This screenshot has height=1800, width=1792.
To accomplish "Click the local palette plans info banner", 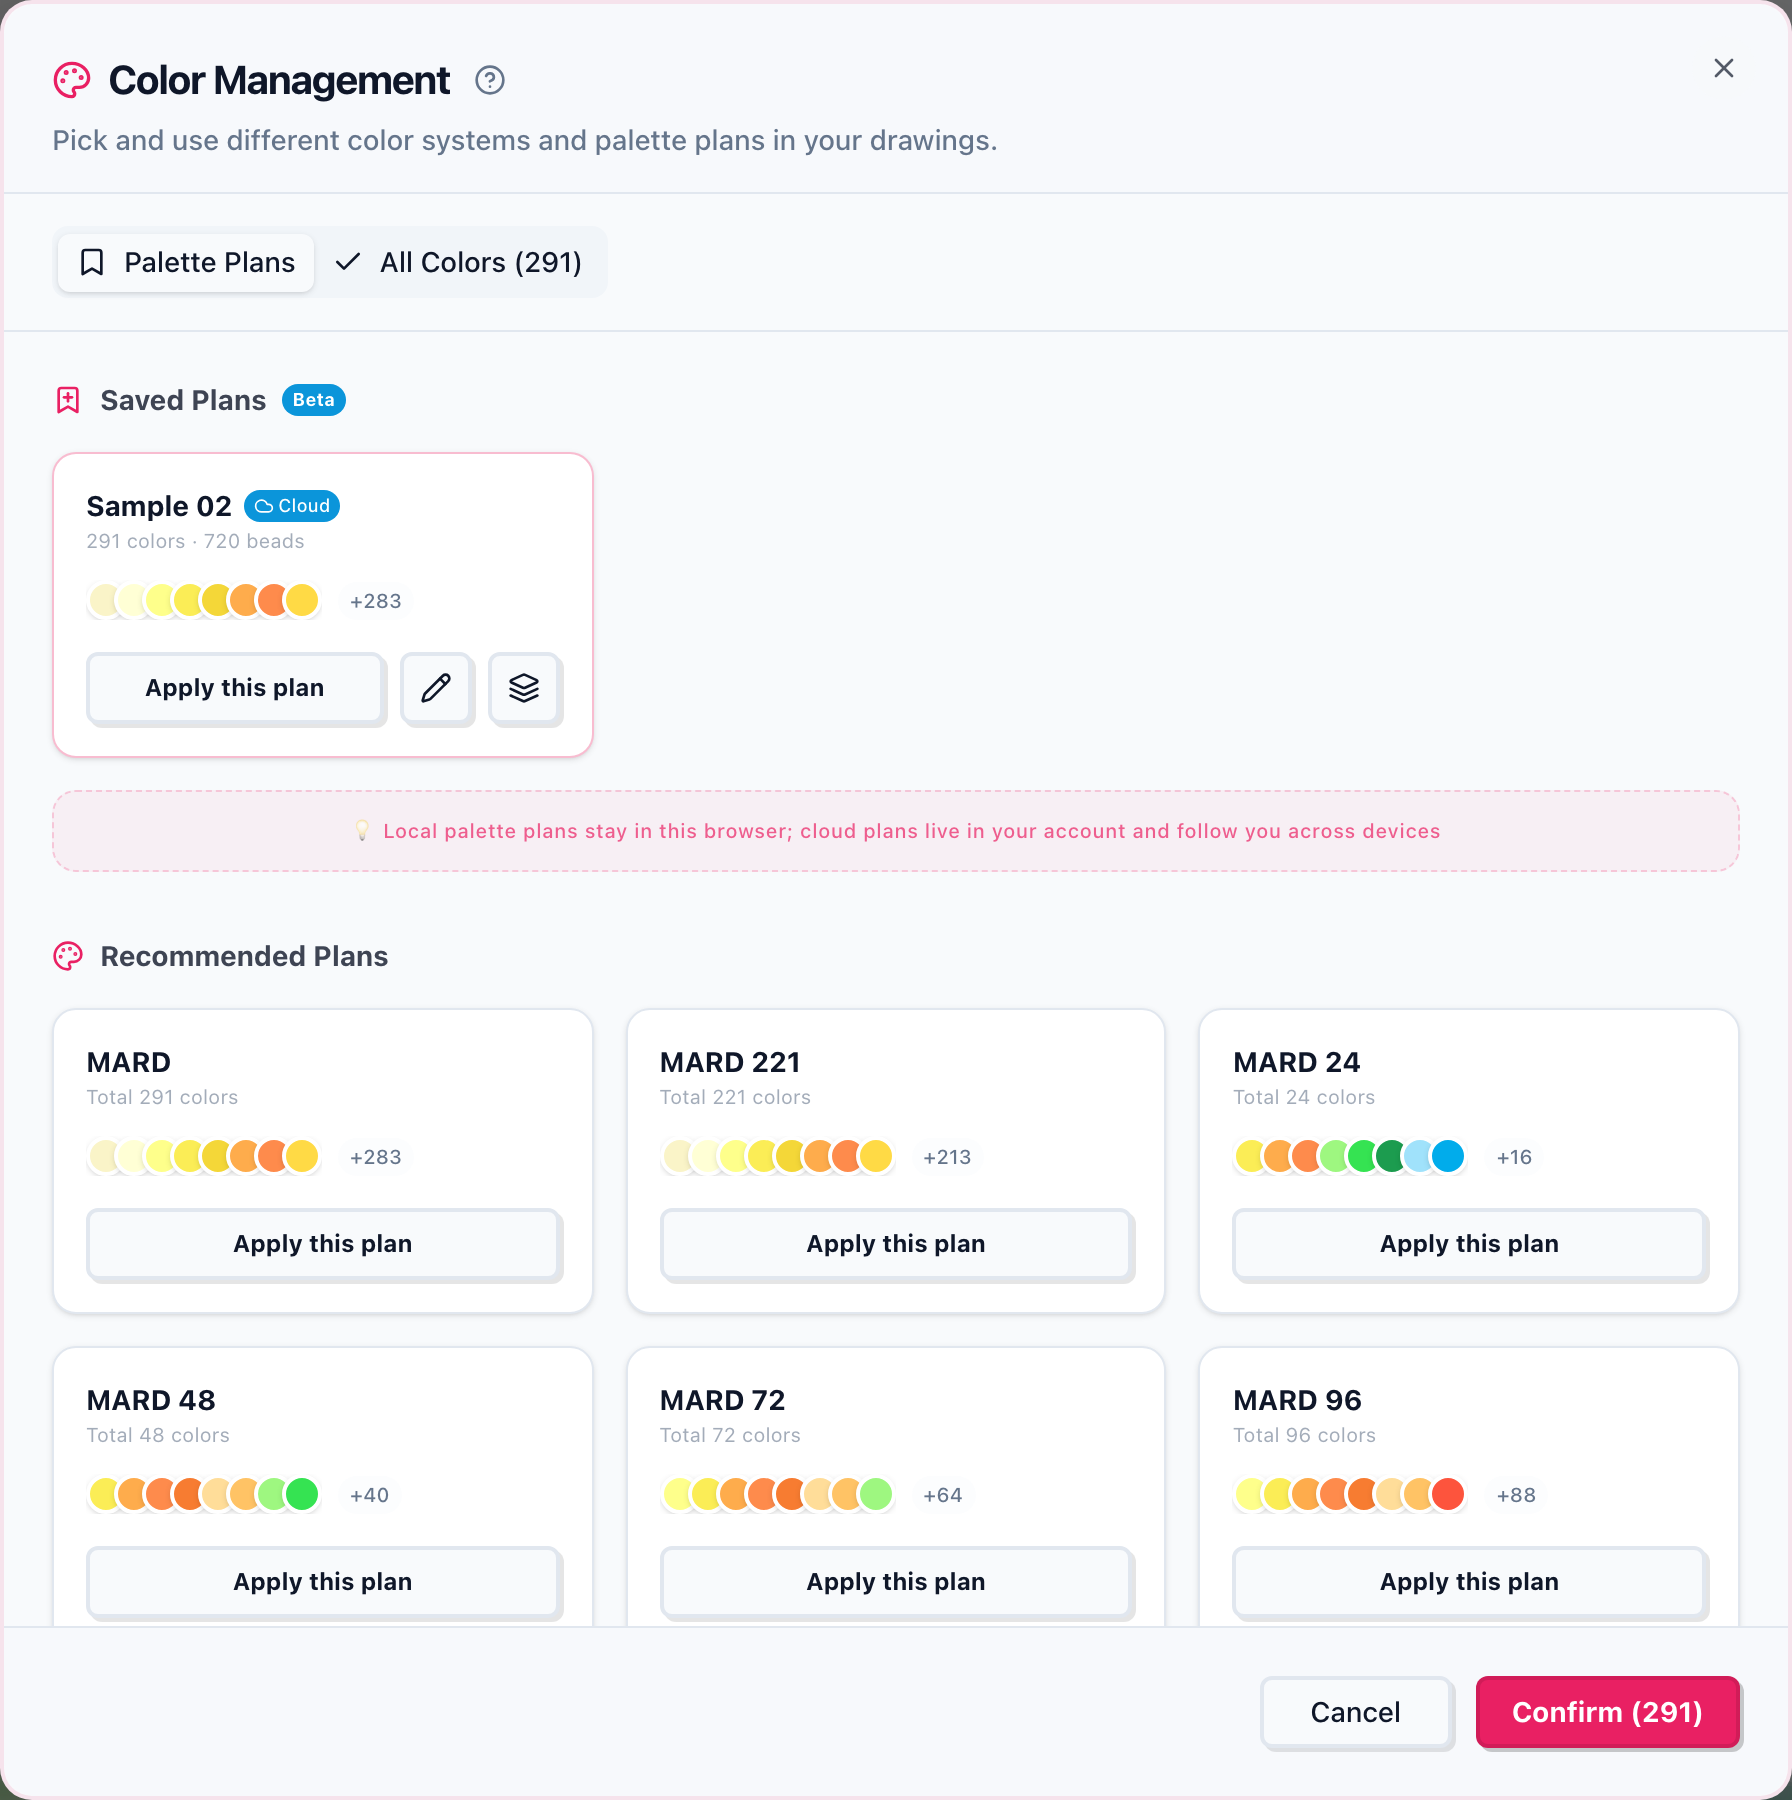I will click(x=896, y=831).
